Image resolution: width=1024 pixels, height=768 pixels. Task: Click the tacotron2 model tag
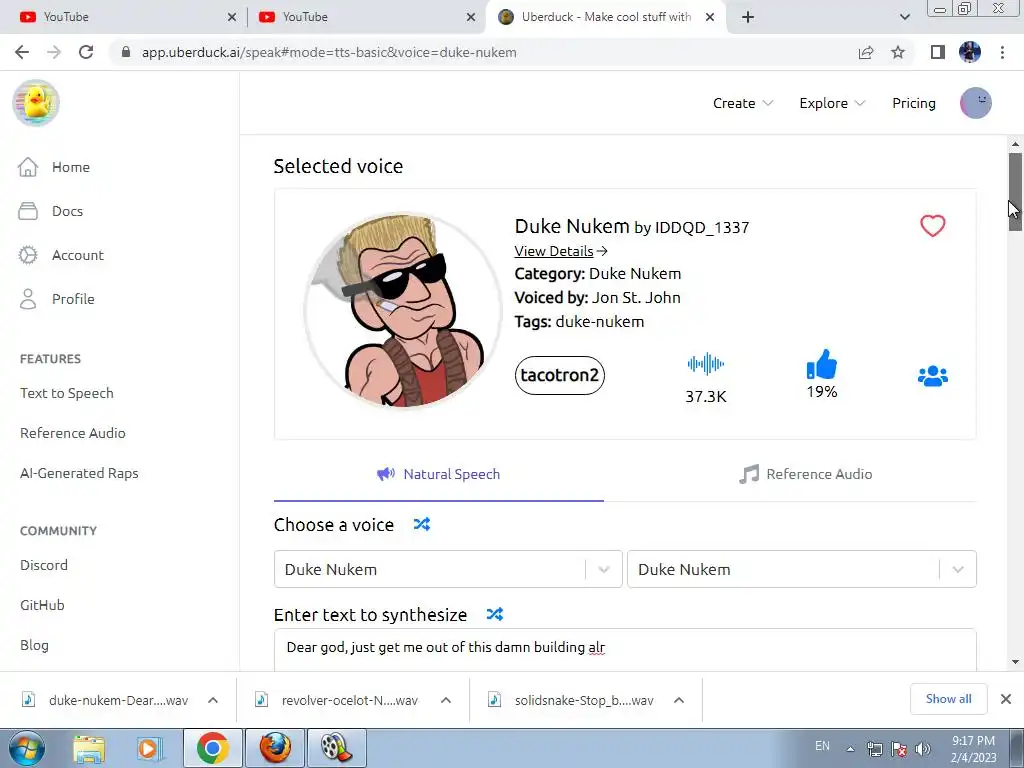(x=560, y=375)
